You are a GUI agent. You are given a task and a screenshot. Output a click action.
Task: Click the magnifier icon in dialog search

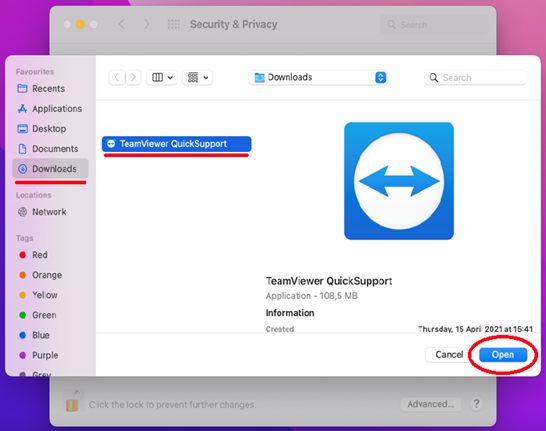434,78
